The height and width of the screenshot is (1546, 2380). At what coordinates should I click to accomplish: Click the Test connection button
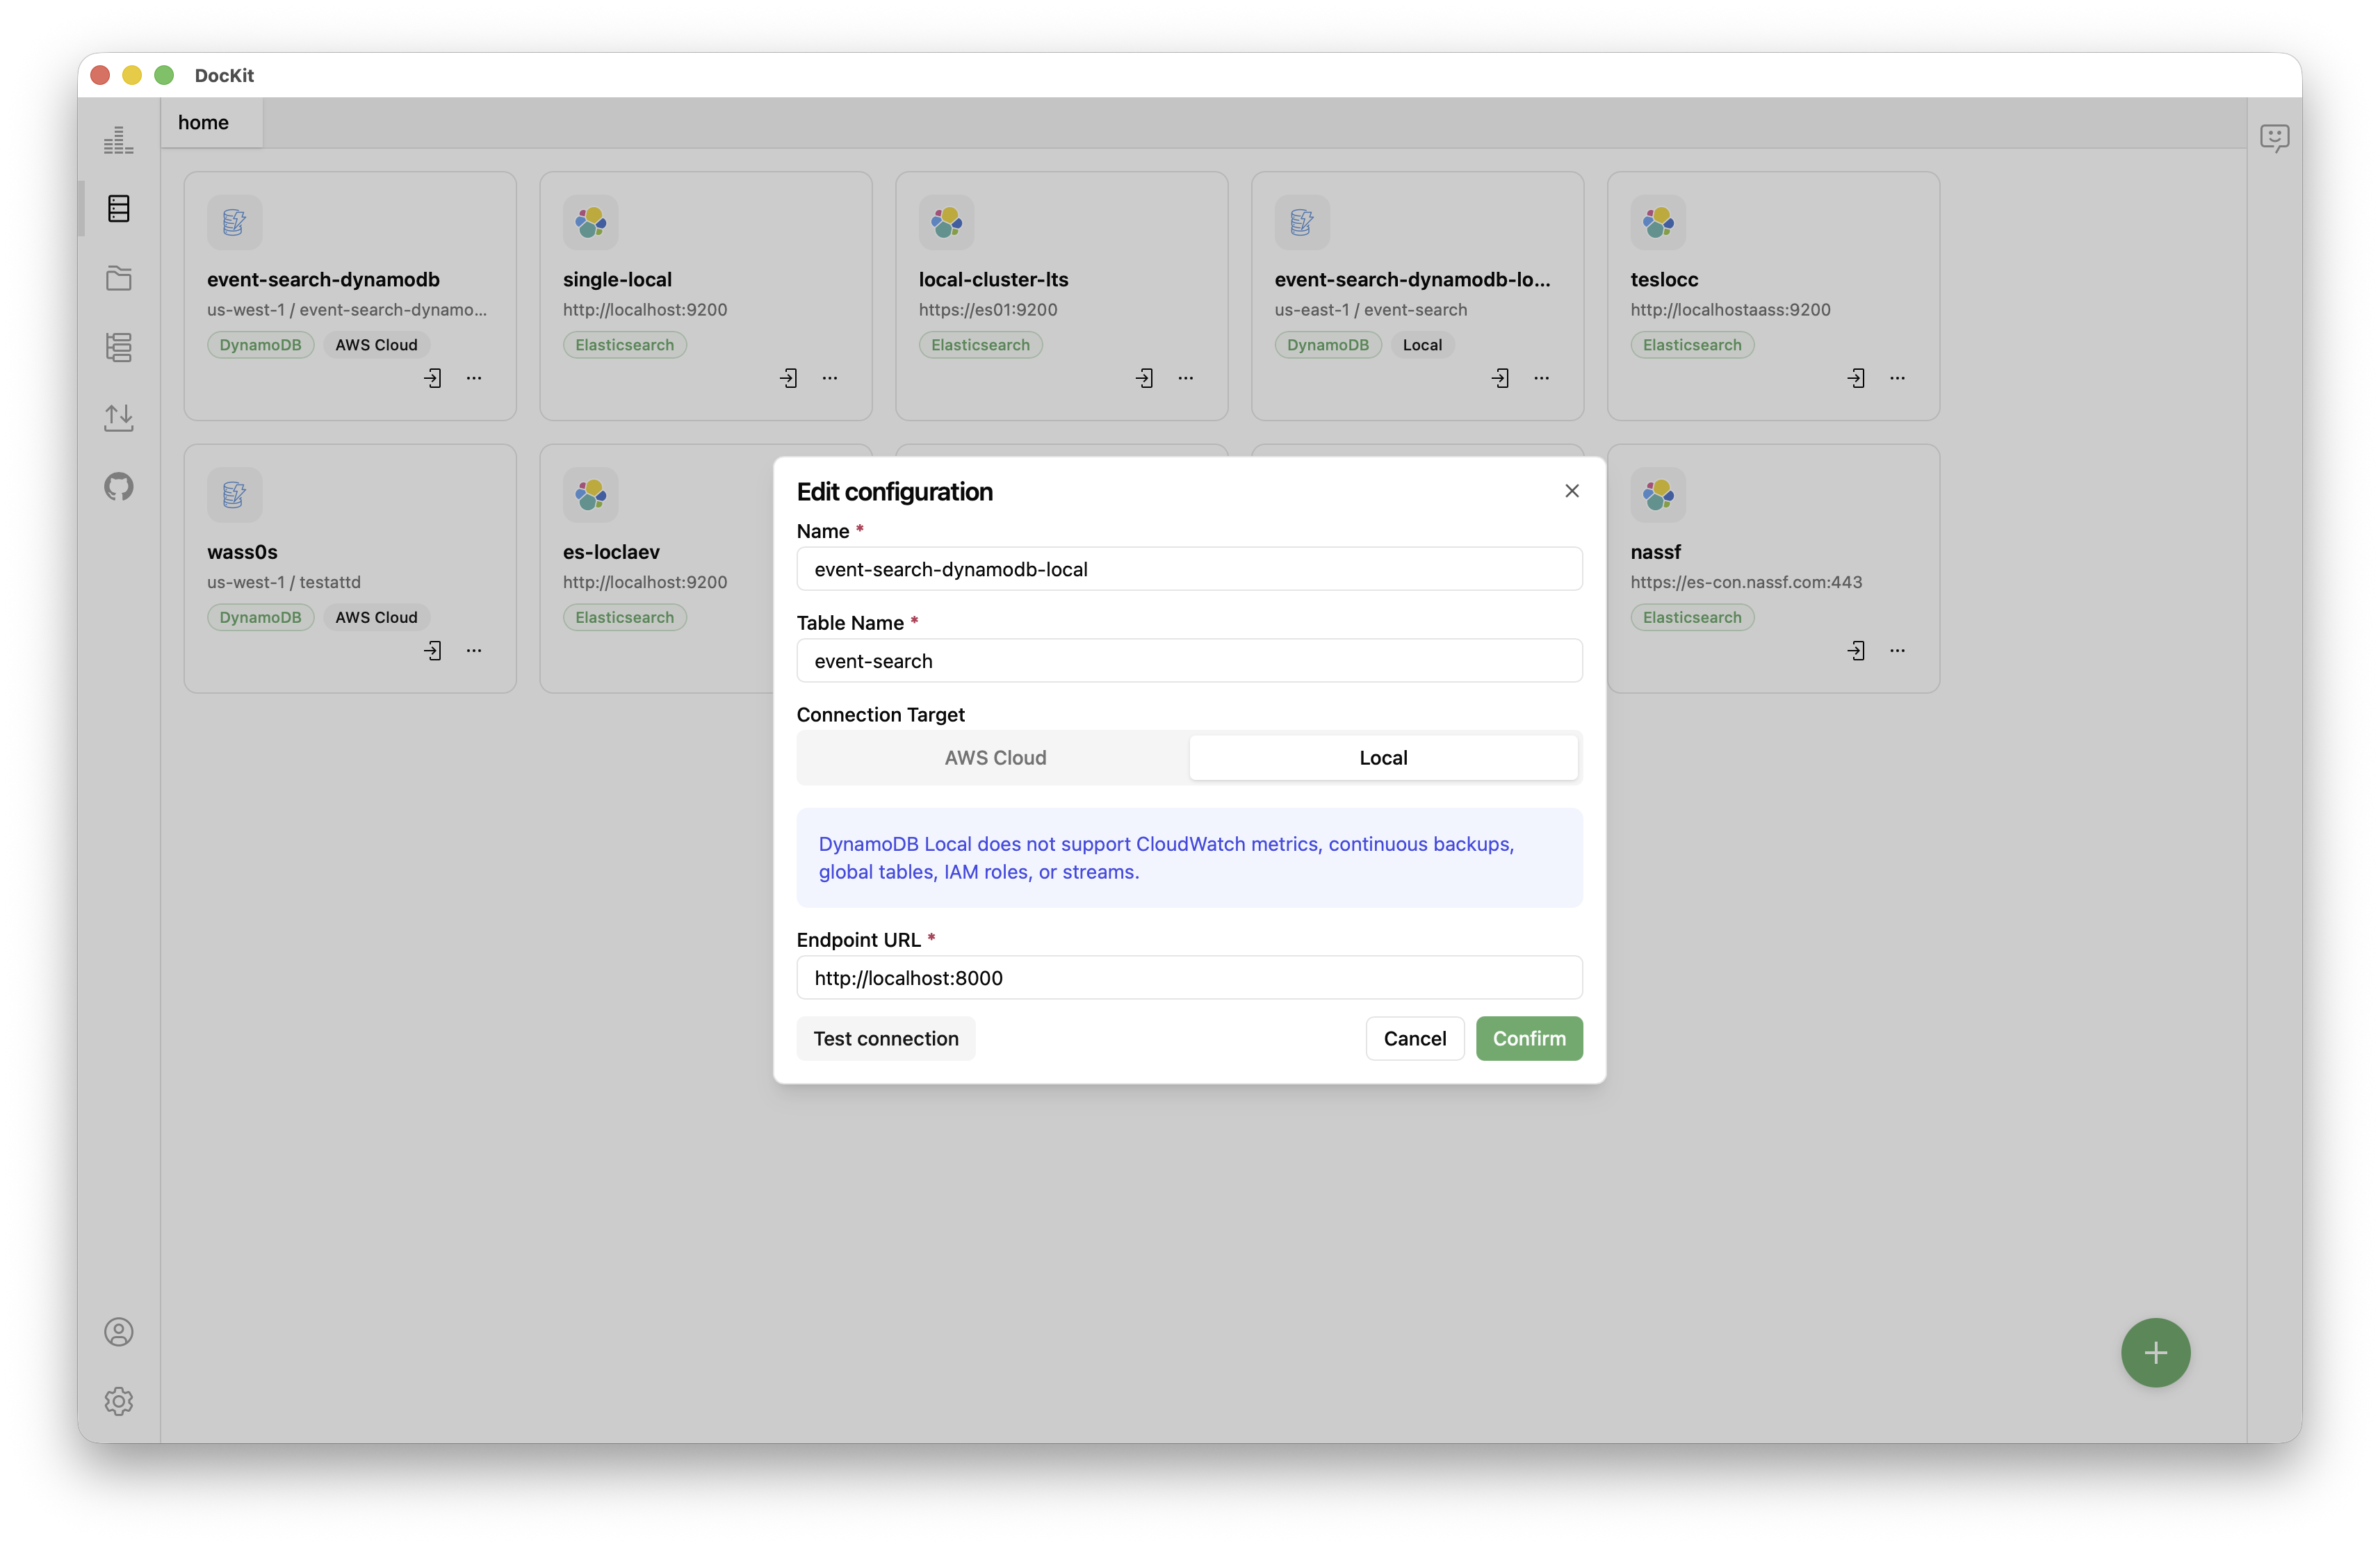pyautogui.click(x=885, y=1038)
